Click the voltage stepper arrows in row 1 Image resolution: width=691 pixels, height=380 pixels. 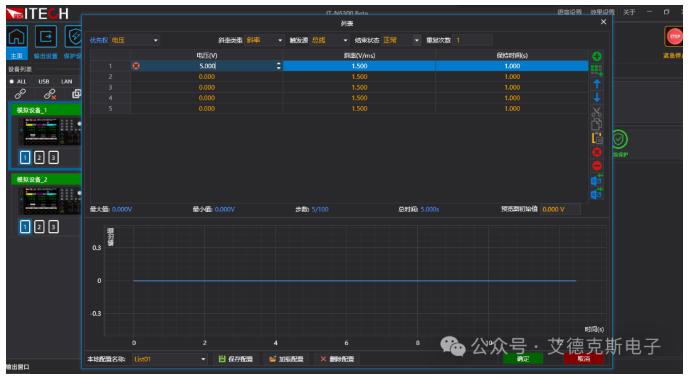coord(279,66)
